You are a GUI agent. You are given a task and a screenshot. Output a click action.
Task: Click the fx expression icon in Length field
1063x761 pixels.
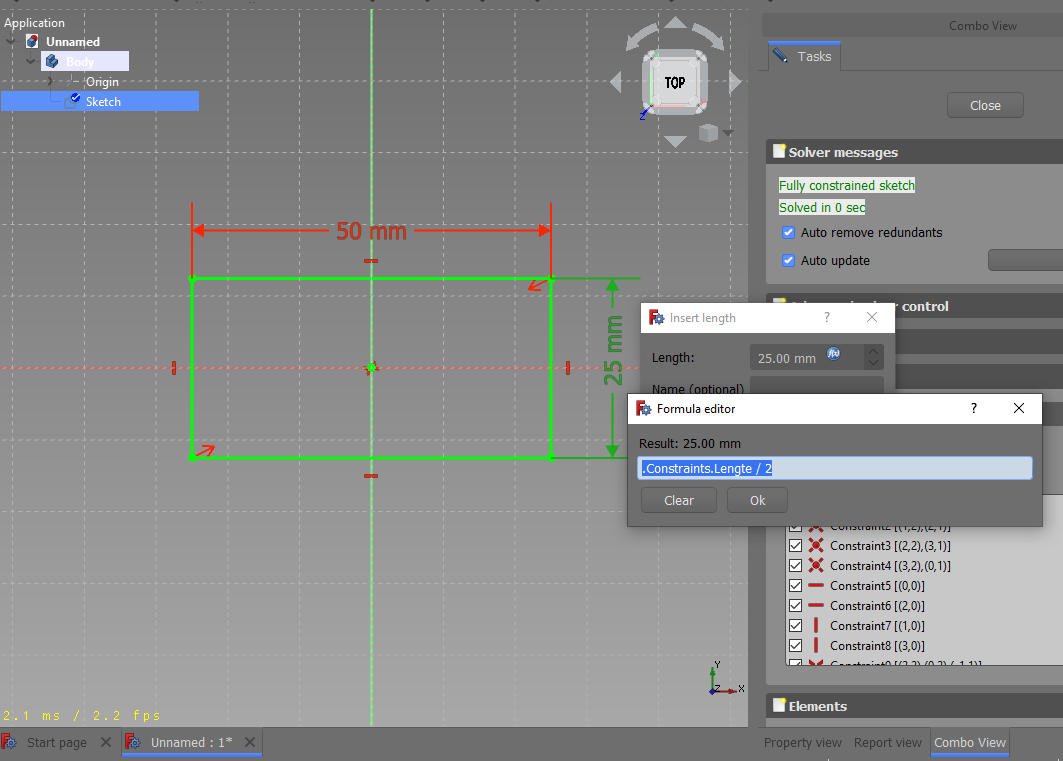click(833, 353)
